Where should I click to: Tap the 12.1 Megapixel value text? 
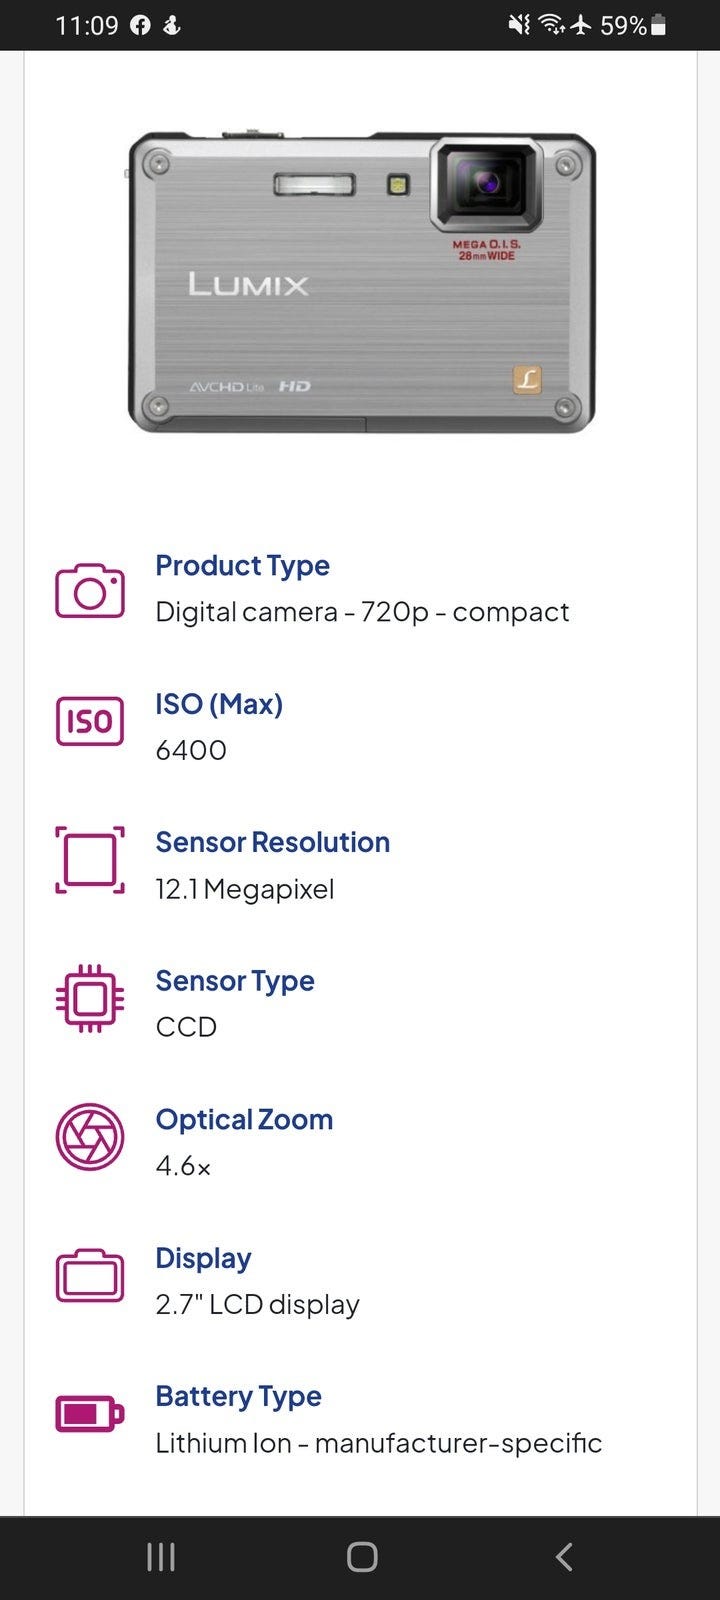tap(245, 889)
